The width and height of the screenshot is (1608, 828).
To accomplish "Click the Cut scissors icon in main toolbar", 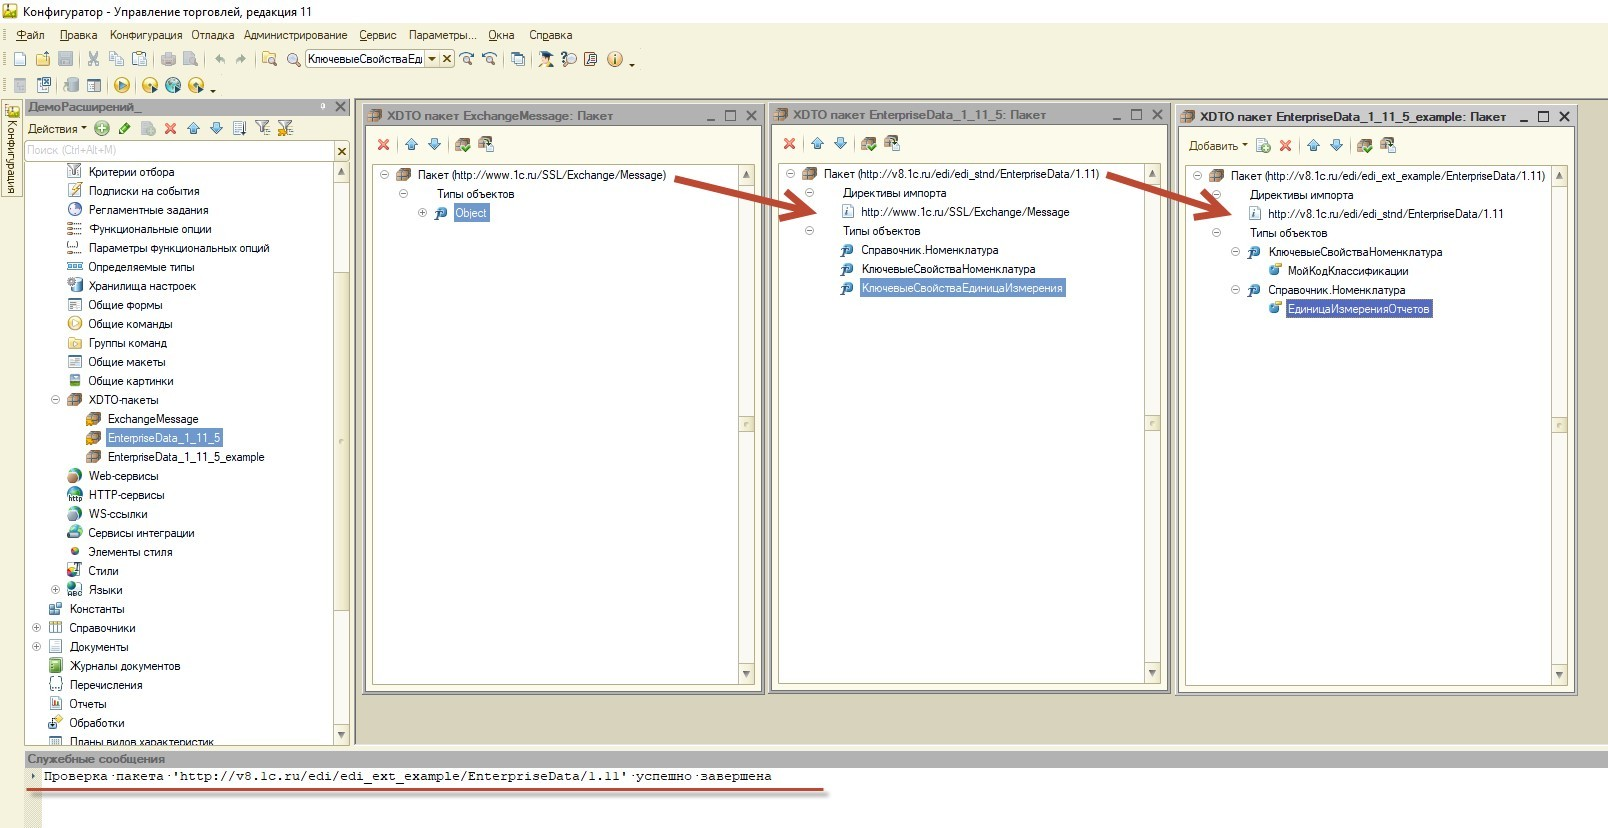I will point(93,59).
